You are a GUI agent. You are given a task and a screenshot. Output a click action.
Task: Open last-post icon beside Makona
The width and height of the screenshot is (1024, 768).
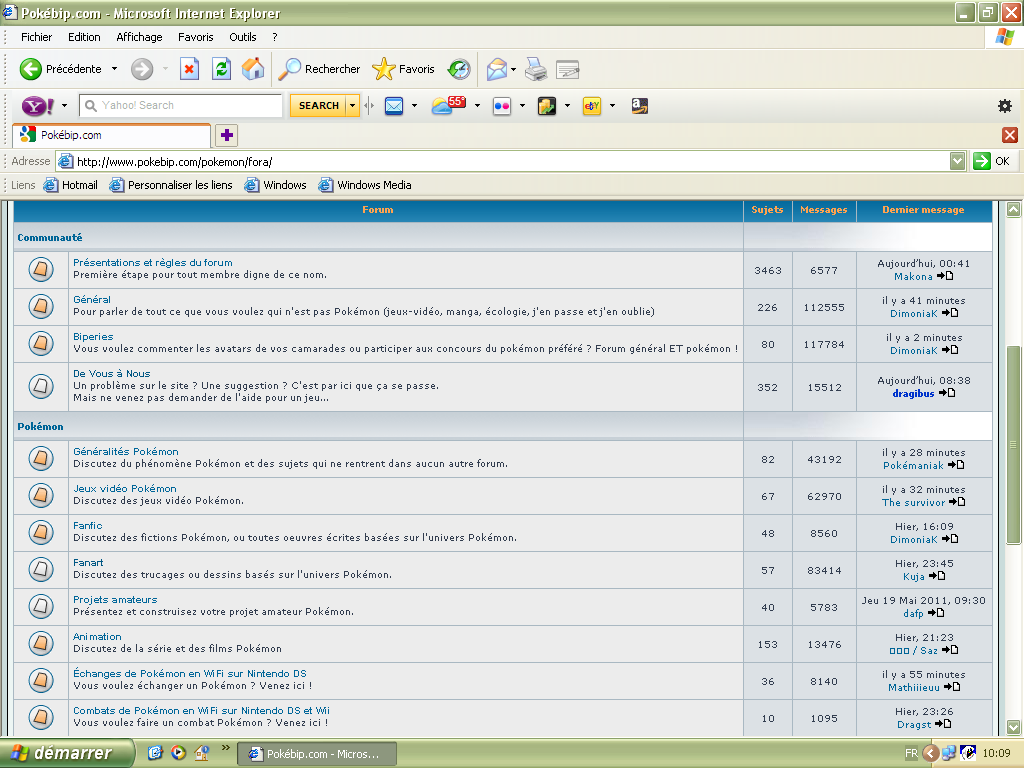(945, 276)
